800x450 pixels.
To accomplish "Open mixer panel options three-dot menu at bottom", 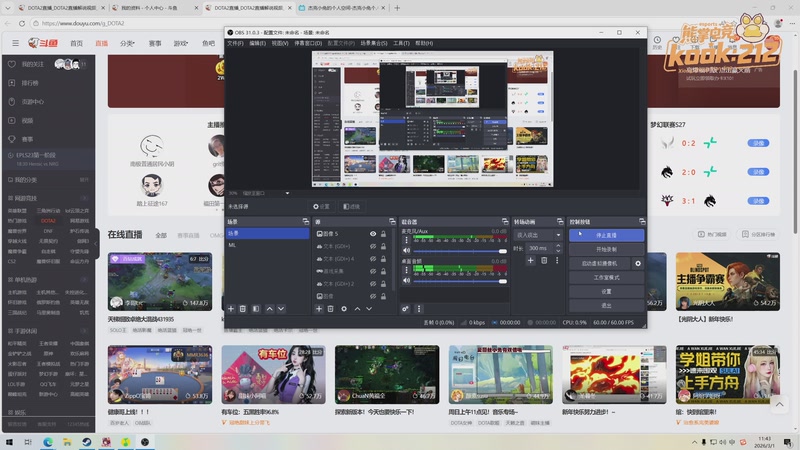I will point(419,309).
